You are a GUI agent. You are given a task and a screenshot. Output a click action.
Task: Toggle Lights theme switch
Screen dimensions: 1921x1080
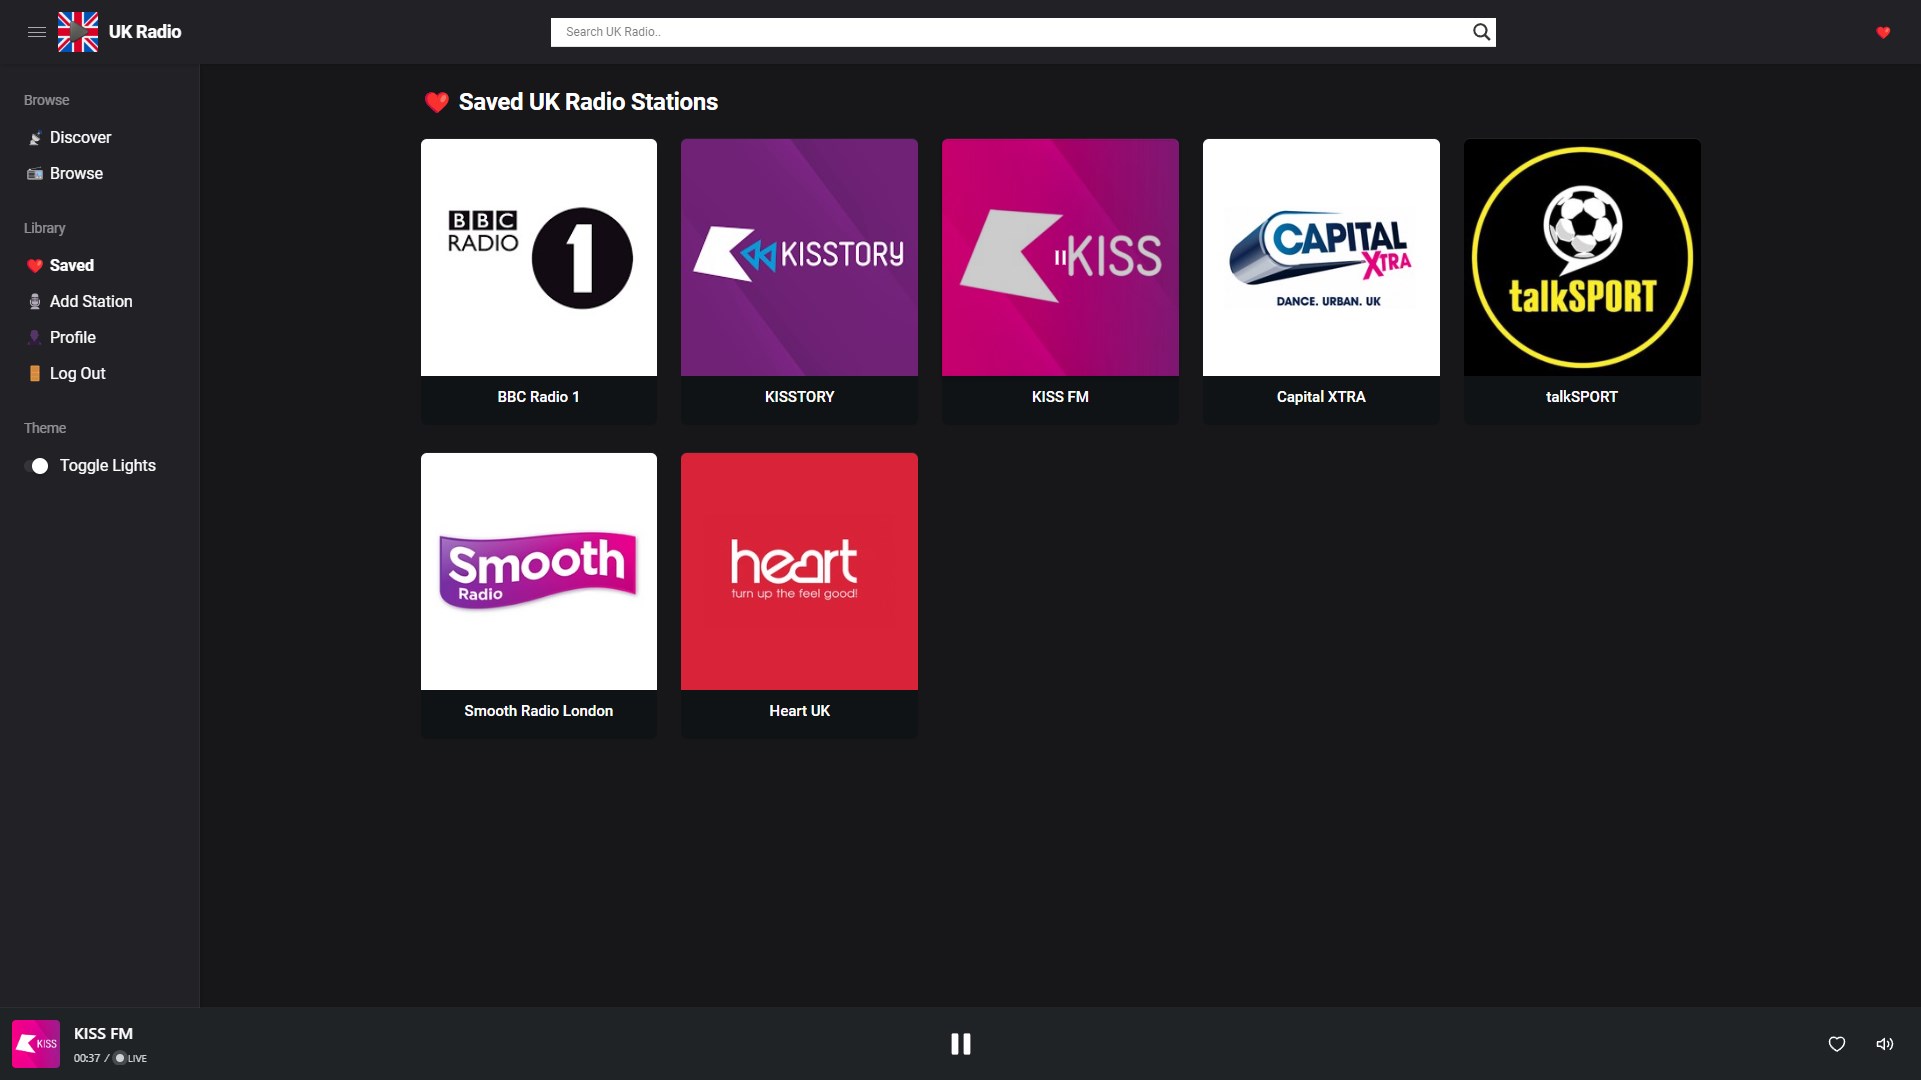pos(38,466)
